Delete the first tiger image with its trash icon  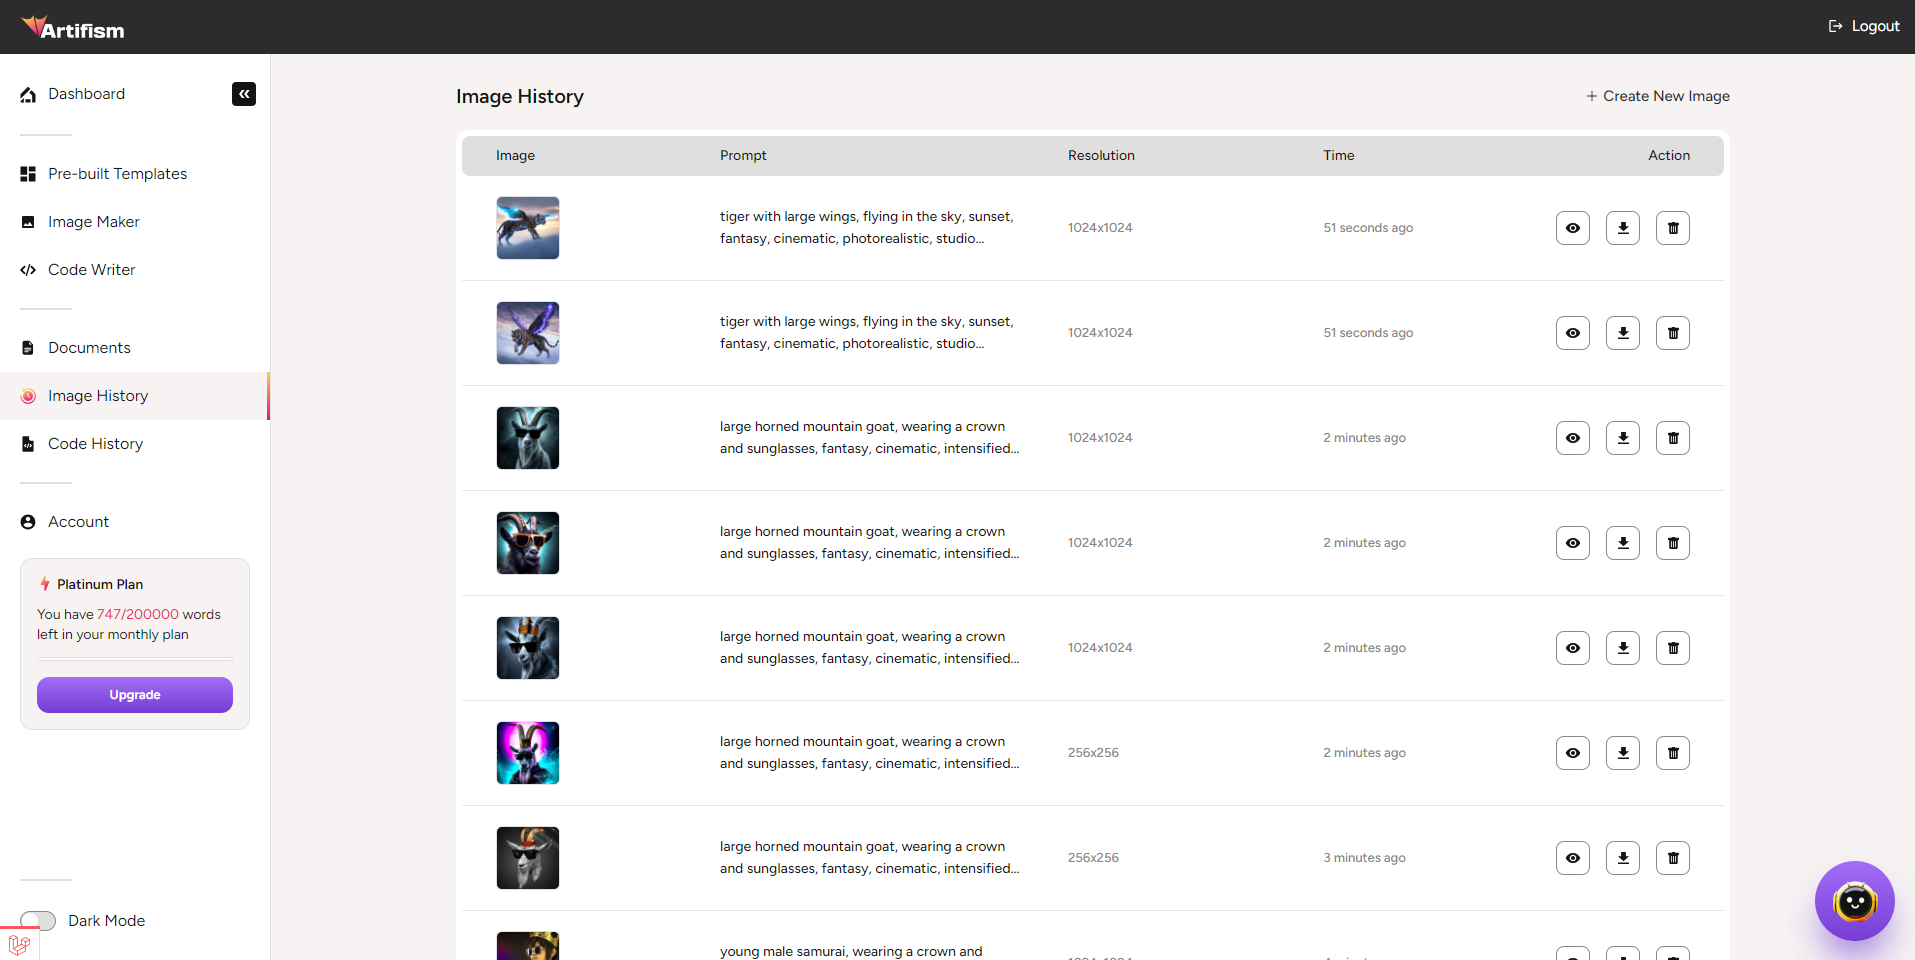click(x=1673, y=228)
